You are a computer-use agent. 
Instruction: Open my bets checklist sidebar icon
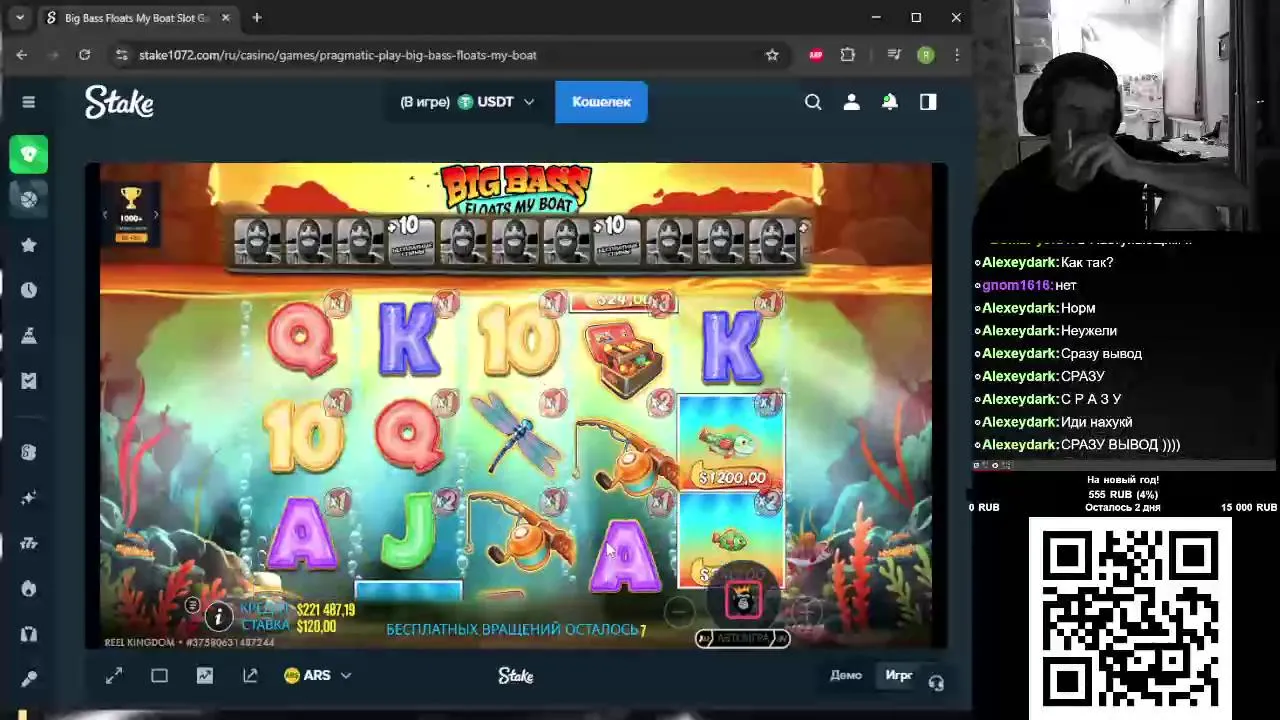pos(29,381)
